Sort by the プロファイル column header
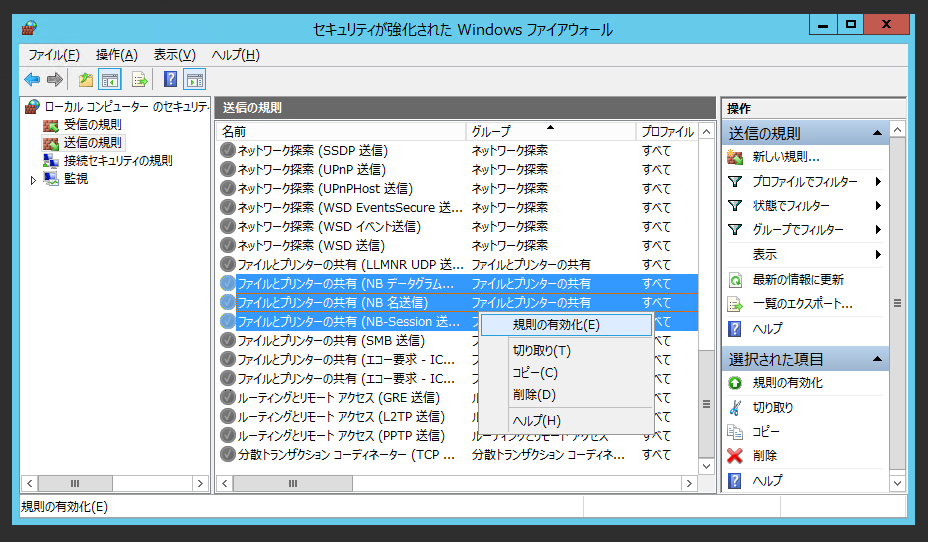The height and width of the screenshot is (542, 928). coord(667,131)
